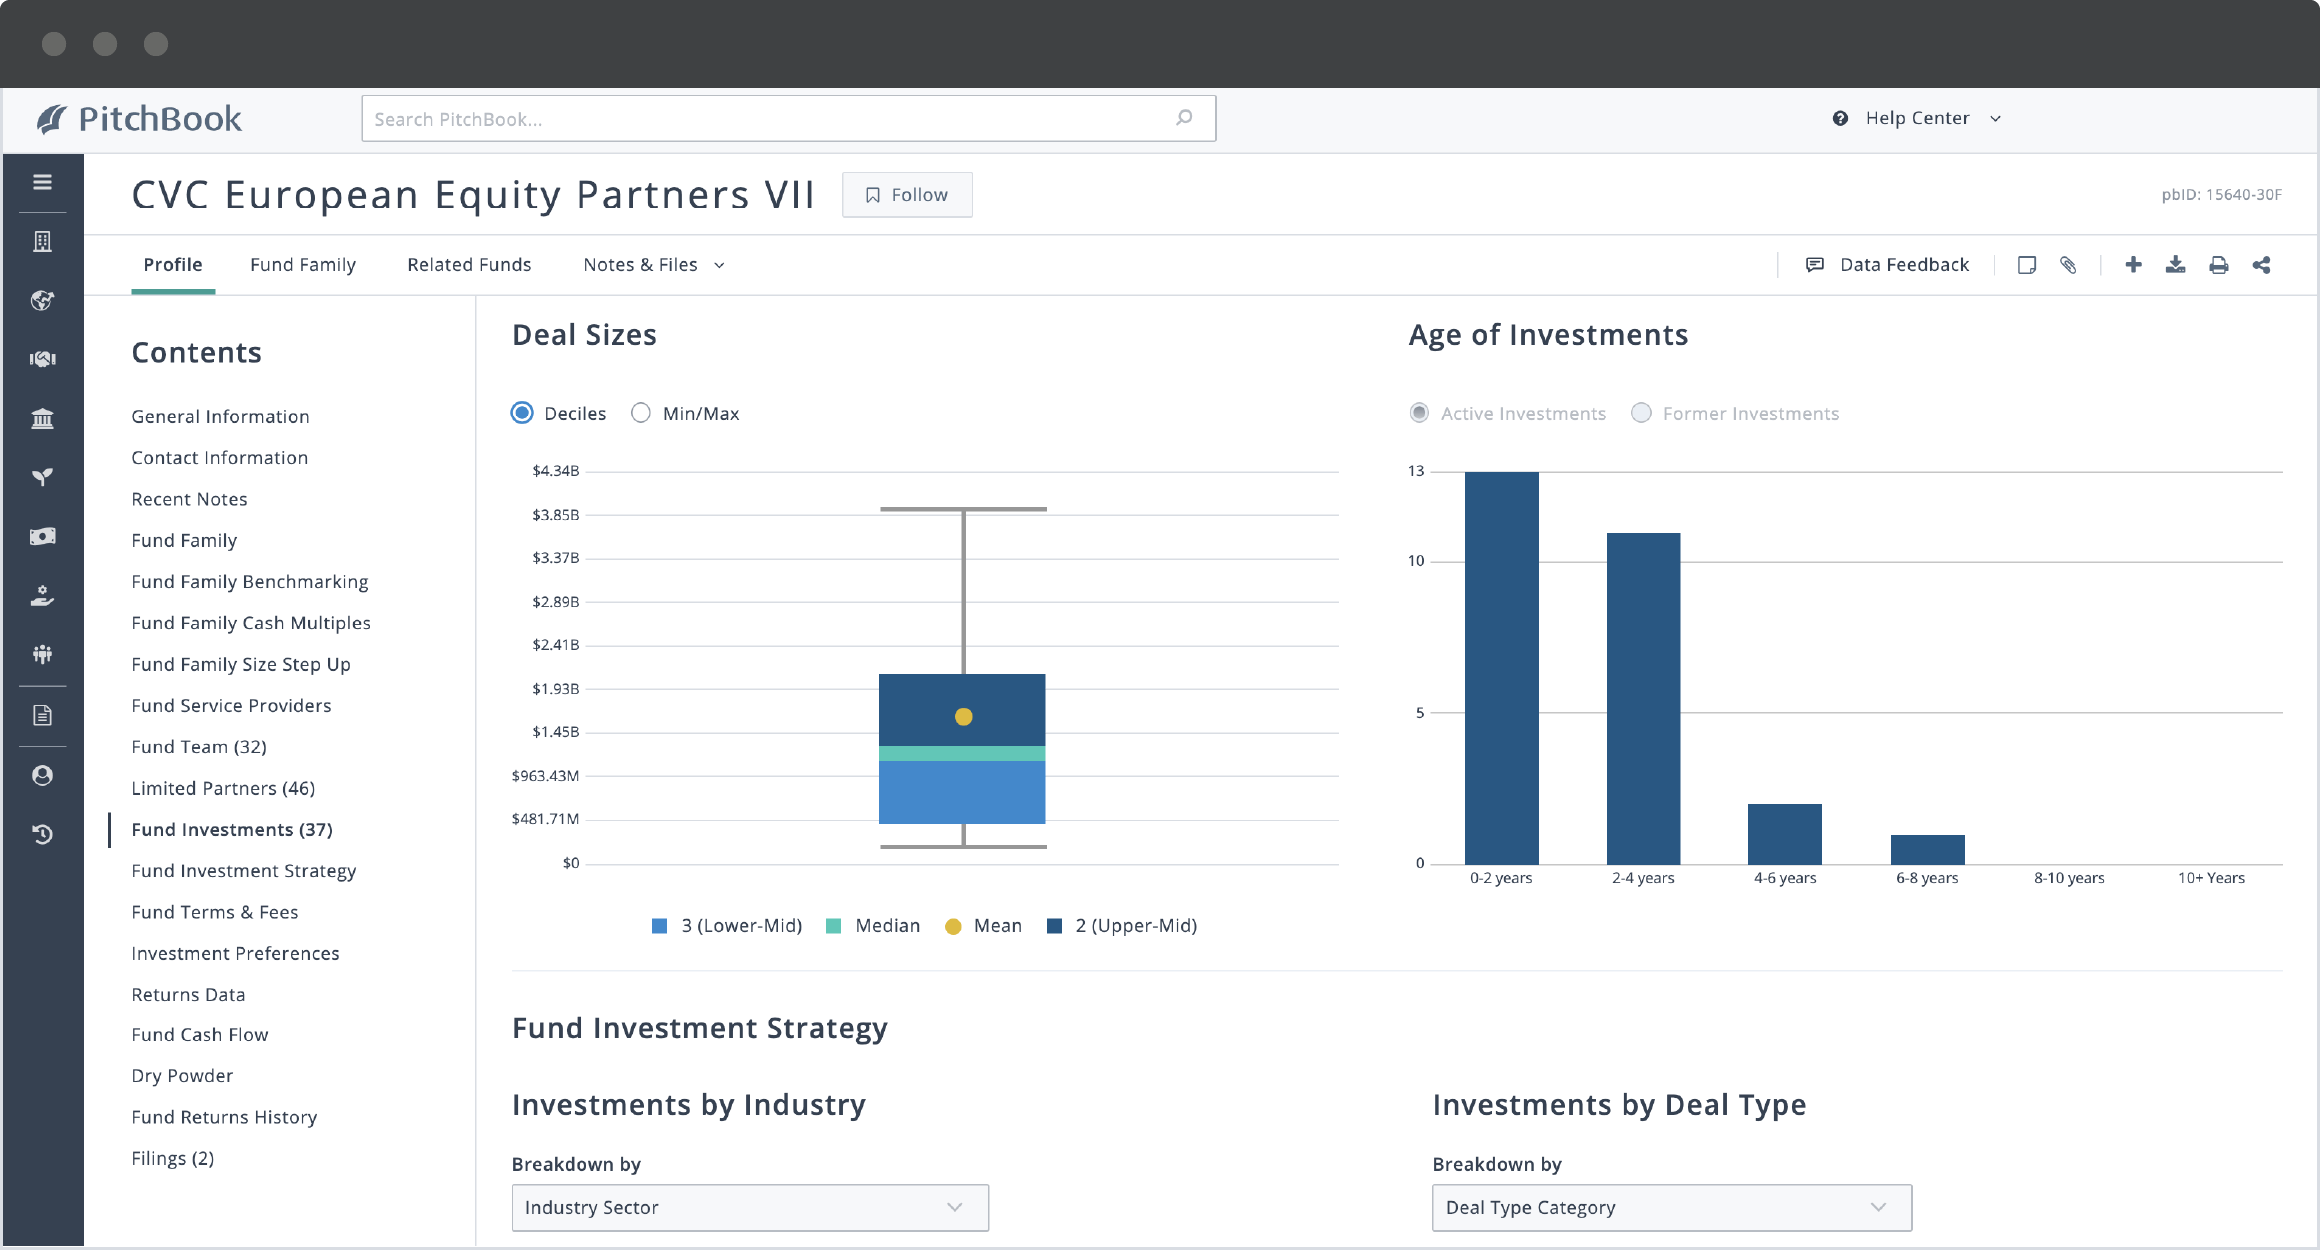Click the hand holding coin sidebar icon

click(x=42, y=596)
